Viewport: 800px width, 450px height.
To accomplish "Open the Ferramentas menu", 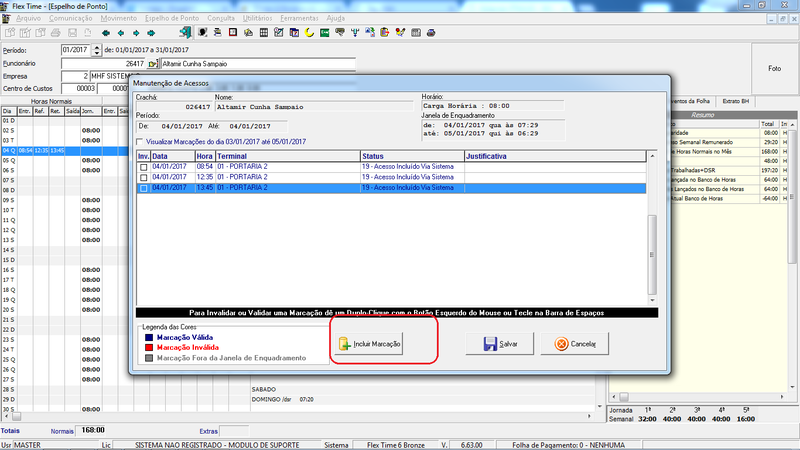I will pyautogui.click(x=299, y=18).
